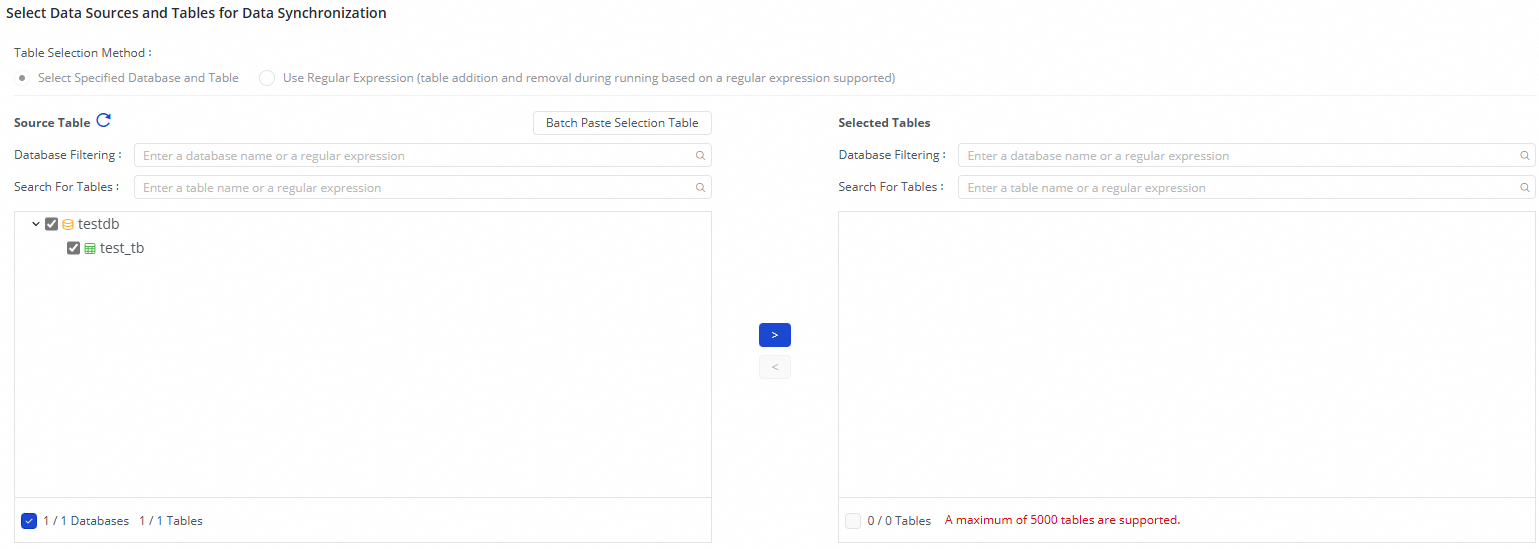Select the Use Regular Expression radio option
This screenshot has width=1539, height=549.
267,78
